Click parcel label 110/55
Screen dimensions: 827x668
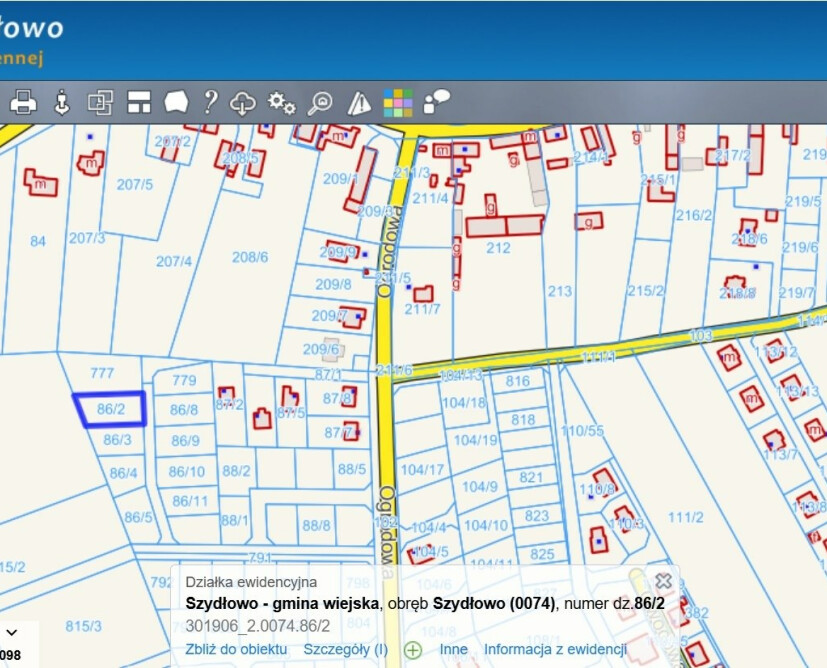582,431
